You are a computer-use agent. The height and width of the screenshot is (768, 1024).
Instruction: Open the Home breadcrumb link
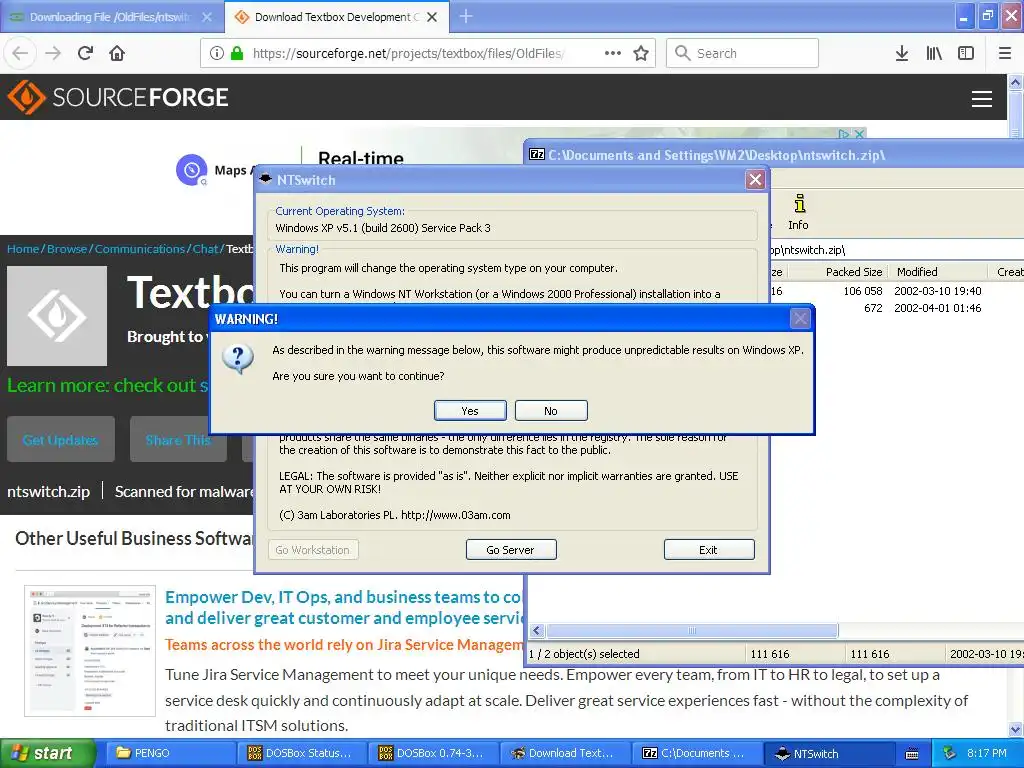pos(23,249)
